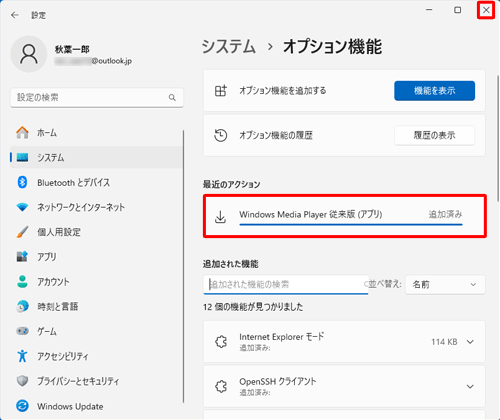Screen dimensions: 500x420
Task: Click the 秋葉一郎 account name
Action: [72, 49]
